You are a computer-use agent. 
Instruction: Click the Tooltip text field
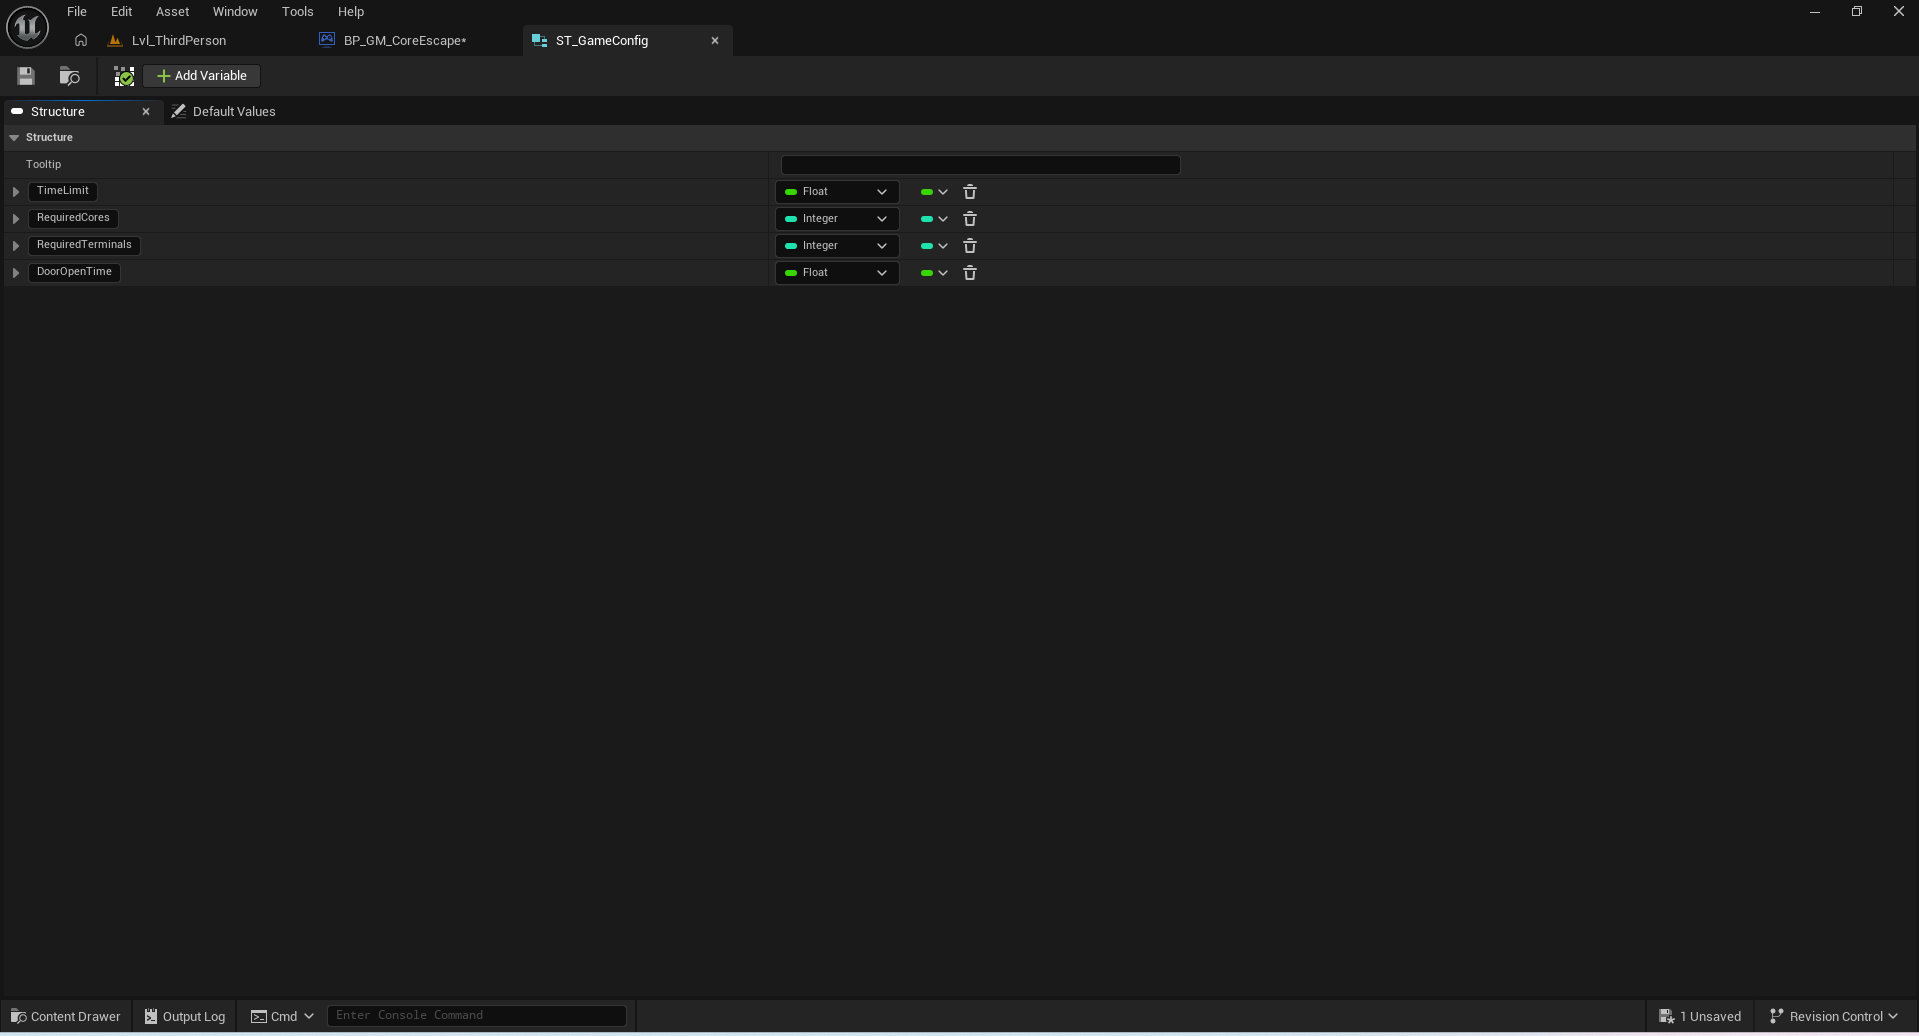(x=980, y=165)
